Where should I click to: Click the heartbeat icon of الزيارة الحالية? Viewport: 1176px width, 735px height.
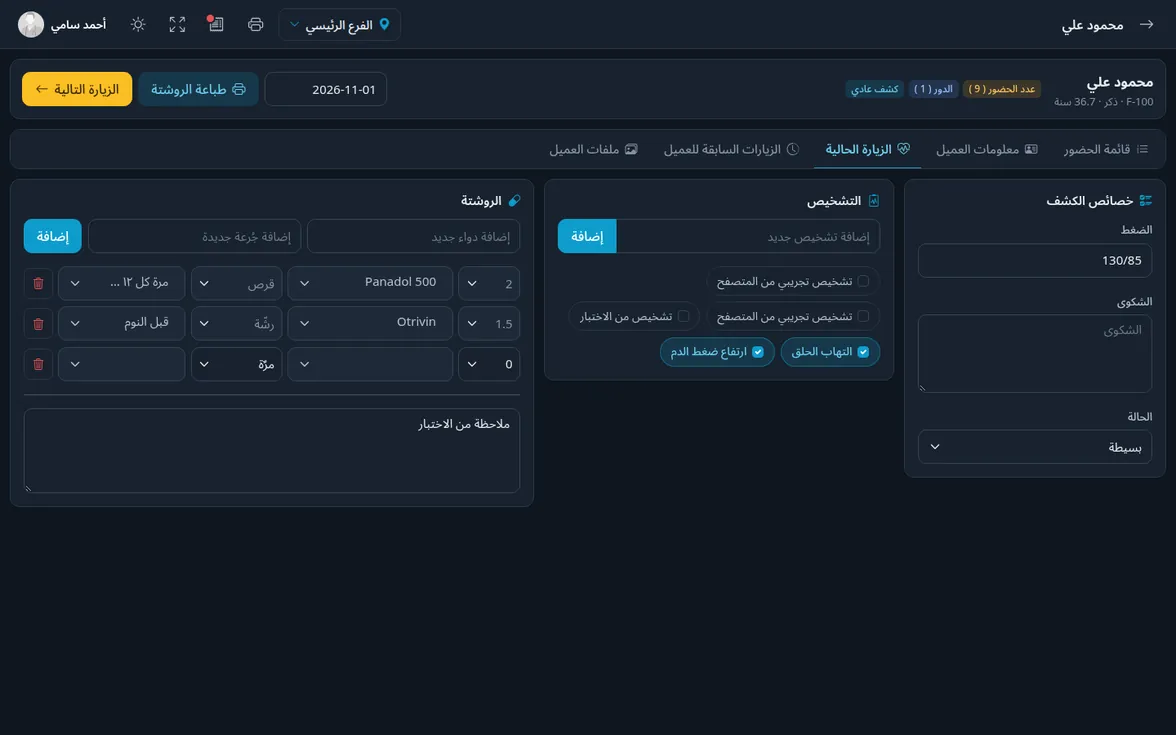(904, 148)
